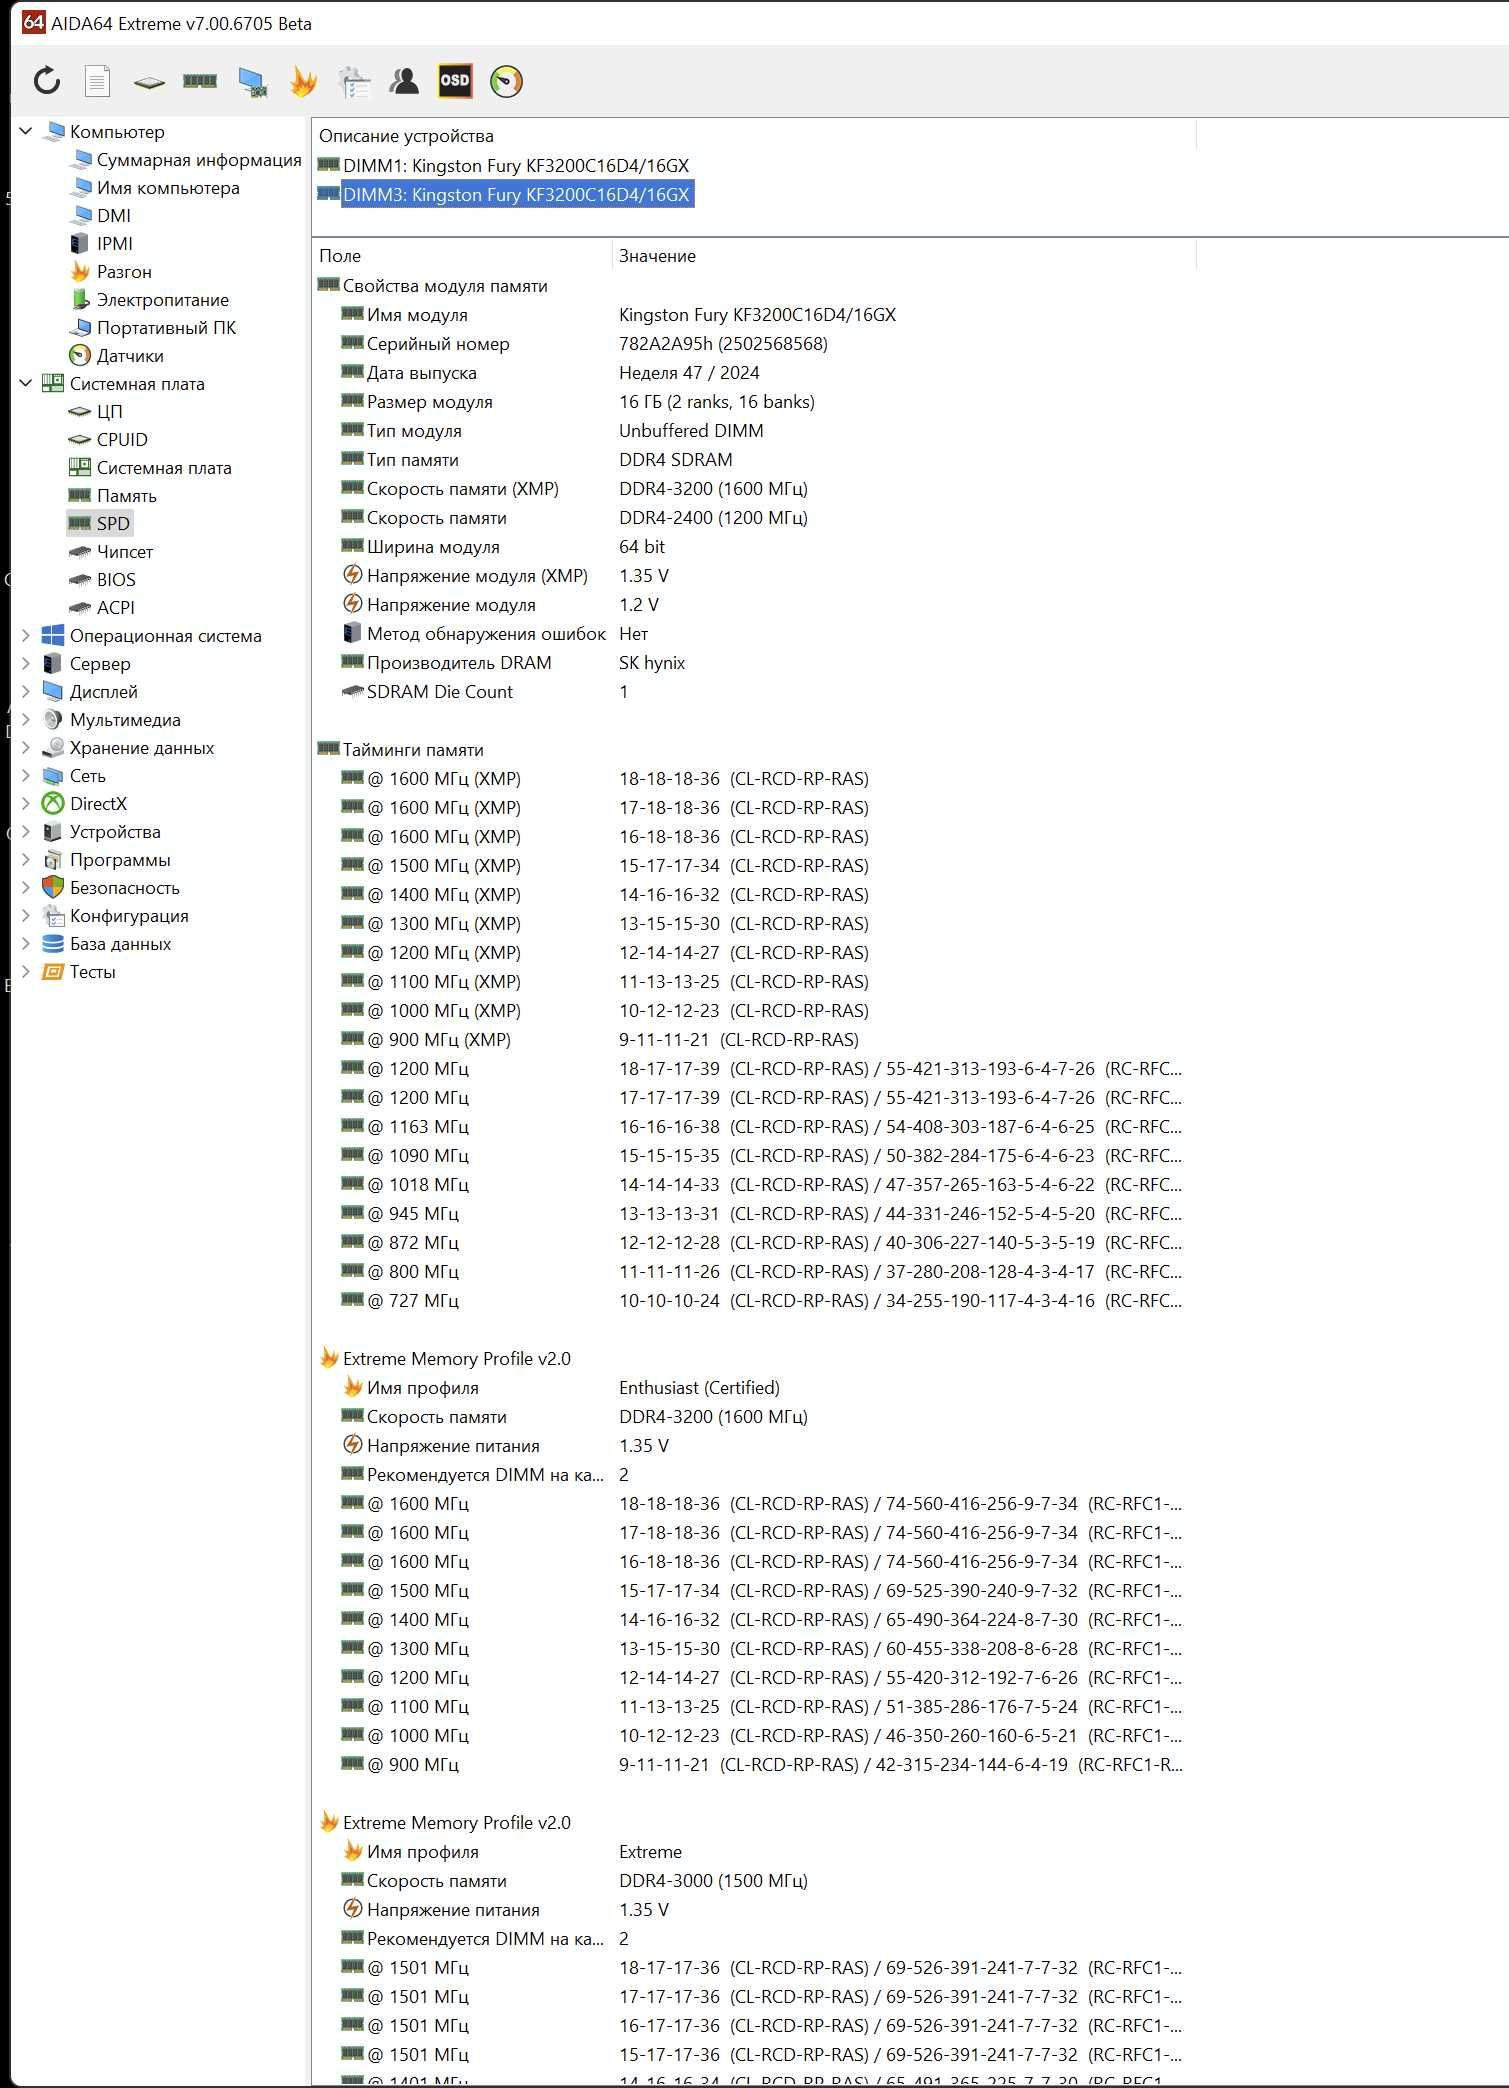This screenshot has width=1509, height=2088.
Task: Click the network computer toolbar icon
Action: pyautogui.click(x=252, y=82)
